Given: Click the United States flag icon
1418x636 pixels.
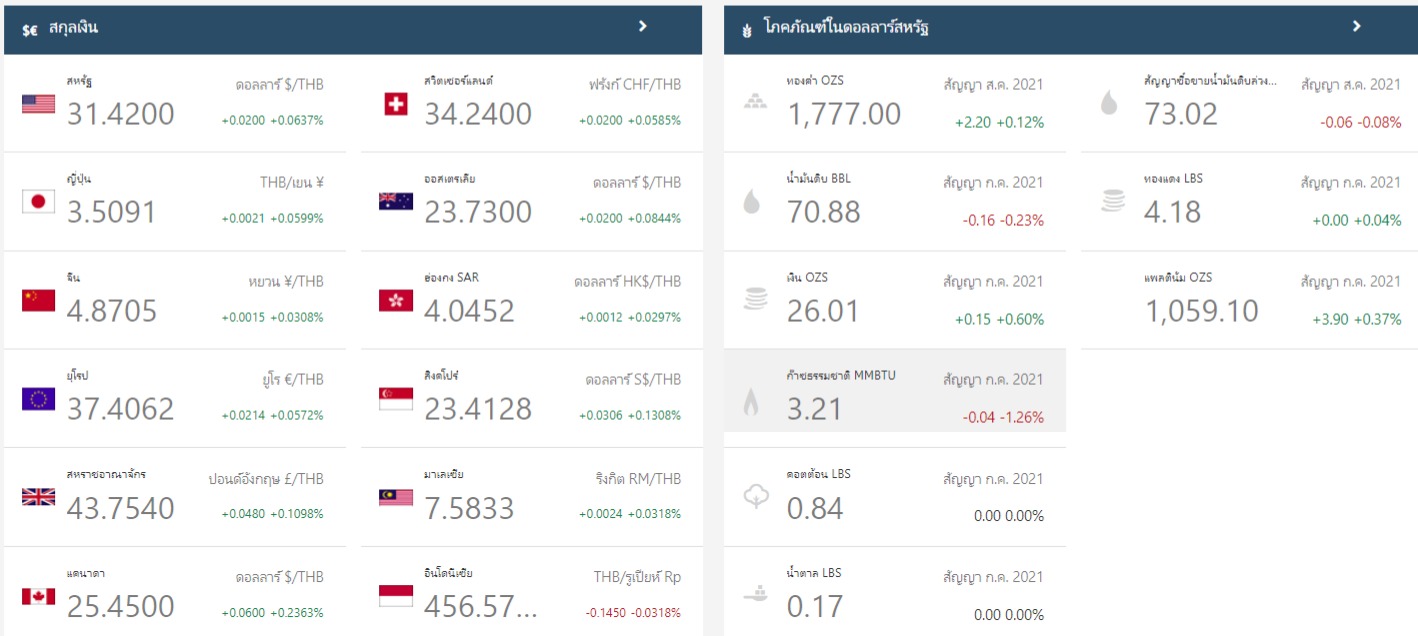Looking at the screenshot, I should [x=38, y=104].
